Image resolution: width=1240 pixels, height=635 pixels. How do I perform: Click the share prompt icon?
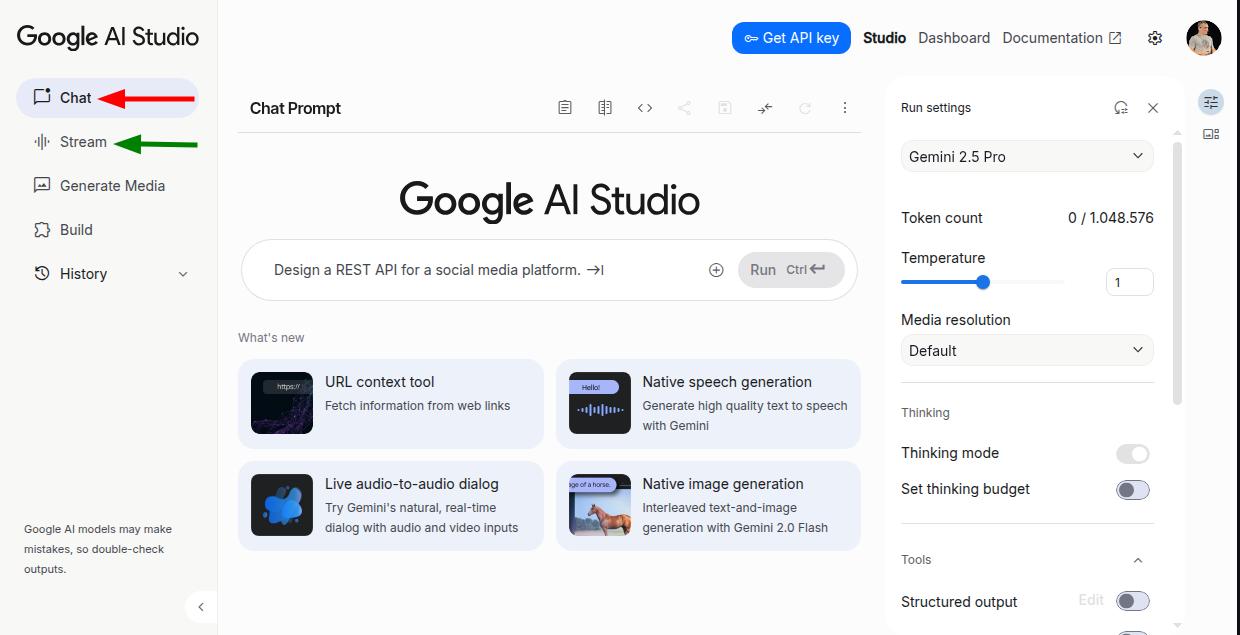click(685, 108)
